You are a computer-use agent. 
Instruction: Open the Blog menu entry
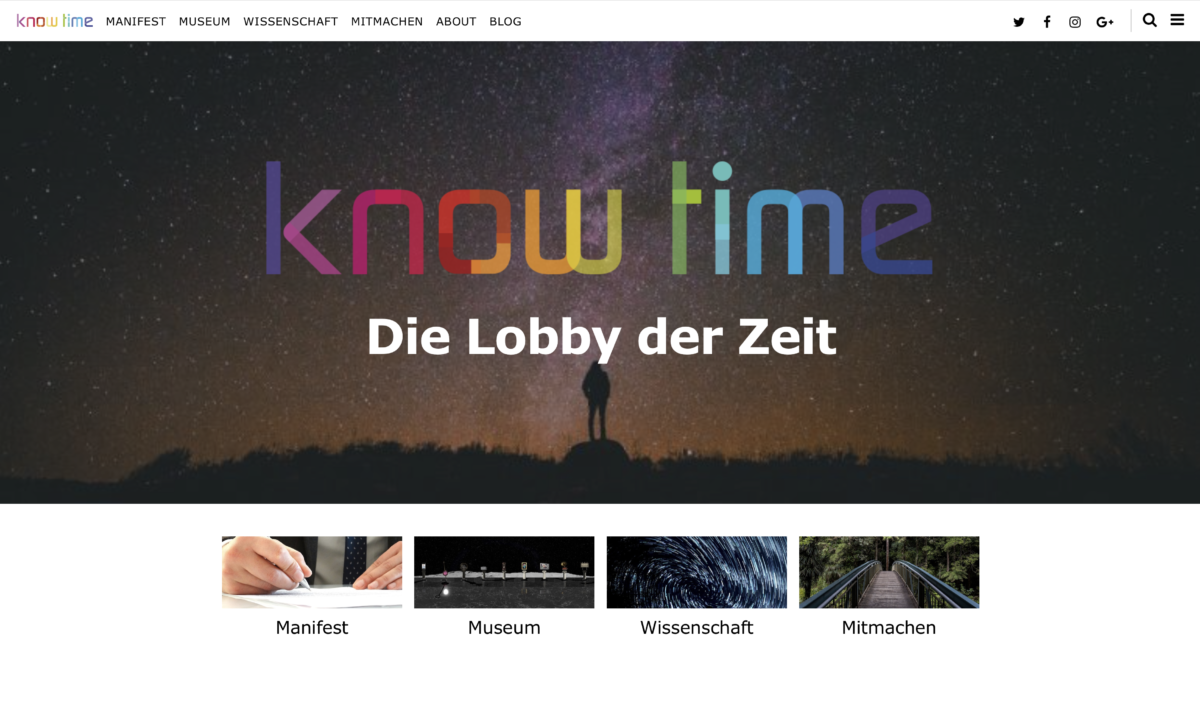(x=505, y=22)
